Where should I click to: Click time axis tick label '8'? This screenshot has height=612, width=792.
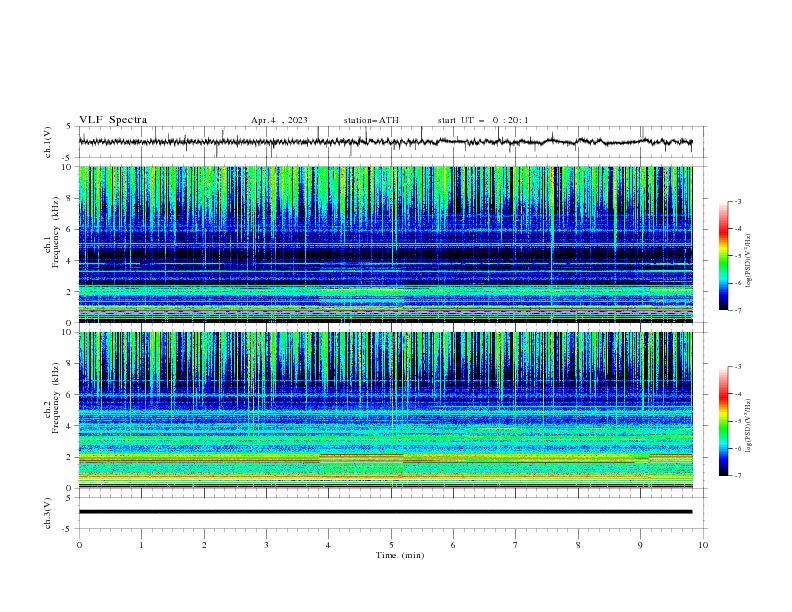pos(578,545)
